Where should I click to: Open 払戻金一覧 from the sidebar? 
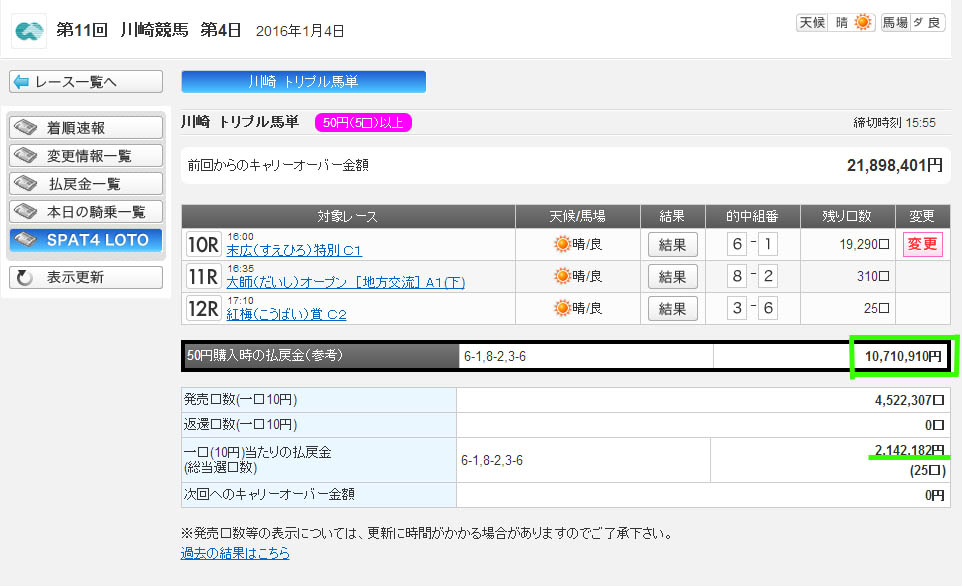(x=85, y=184)
